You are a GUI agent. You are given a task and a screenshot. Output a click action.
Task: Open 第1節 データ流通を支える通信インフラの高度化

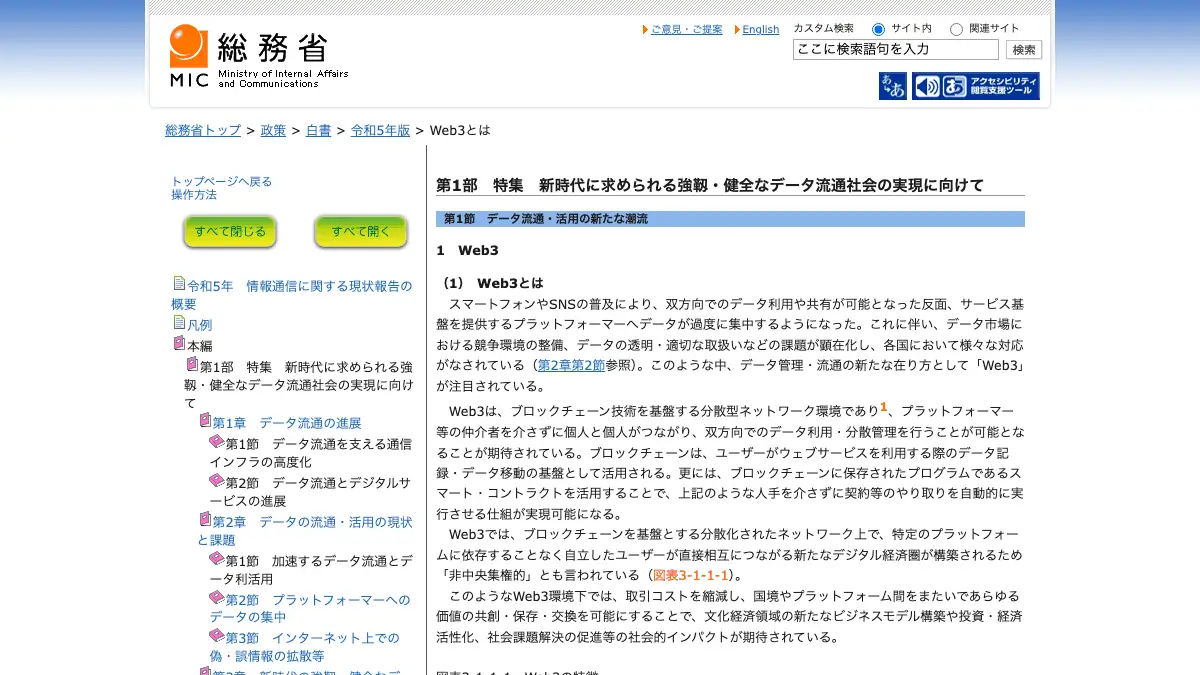310,452
